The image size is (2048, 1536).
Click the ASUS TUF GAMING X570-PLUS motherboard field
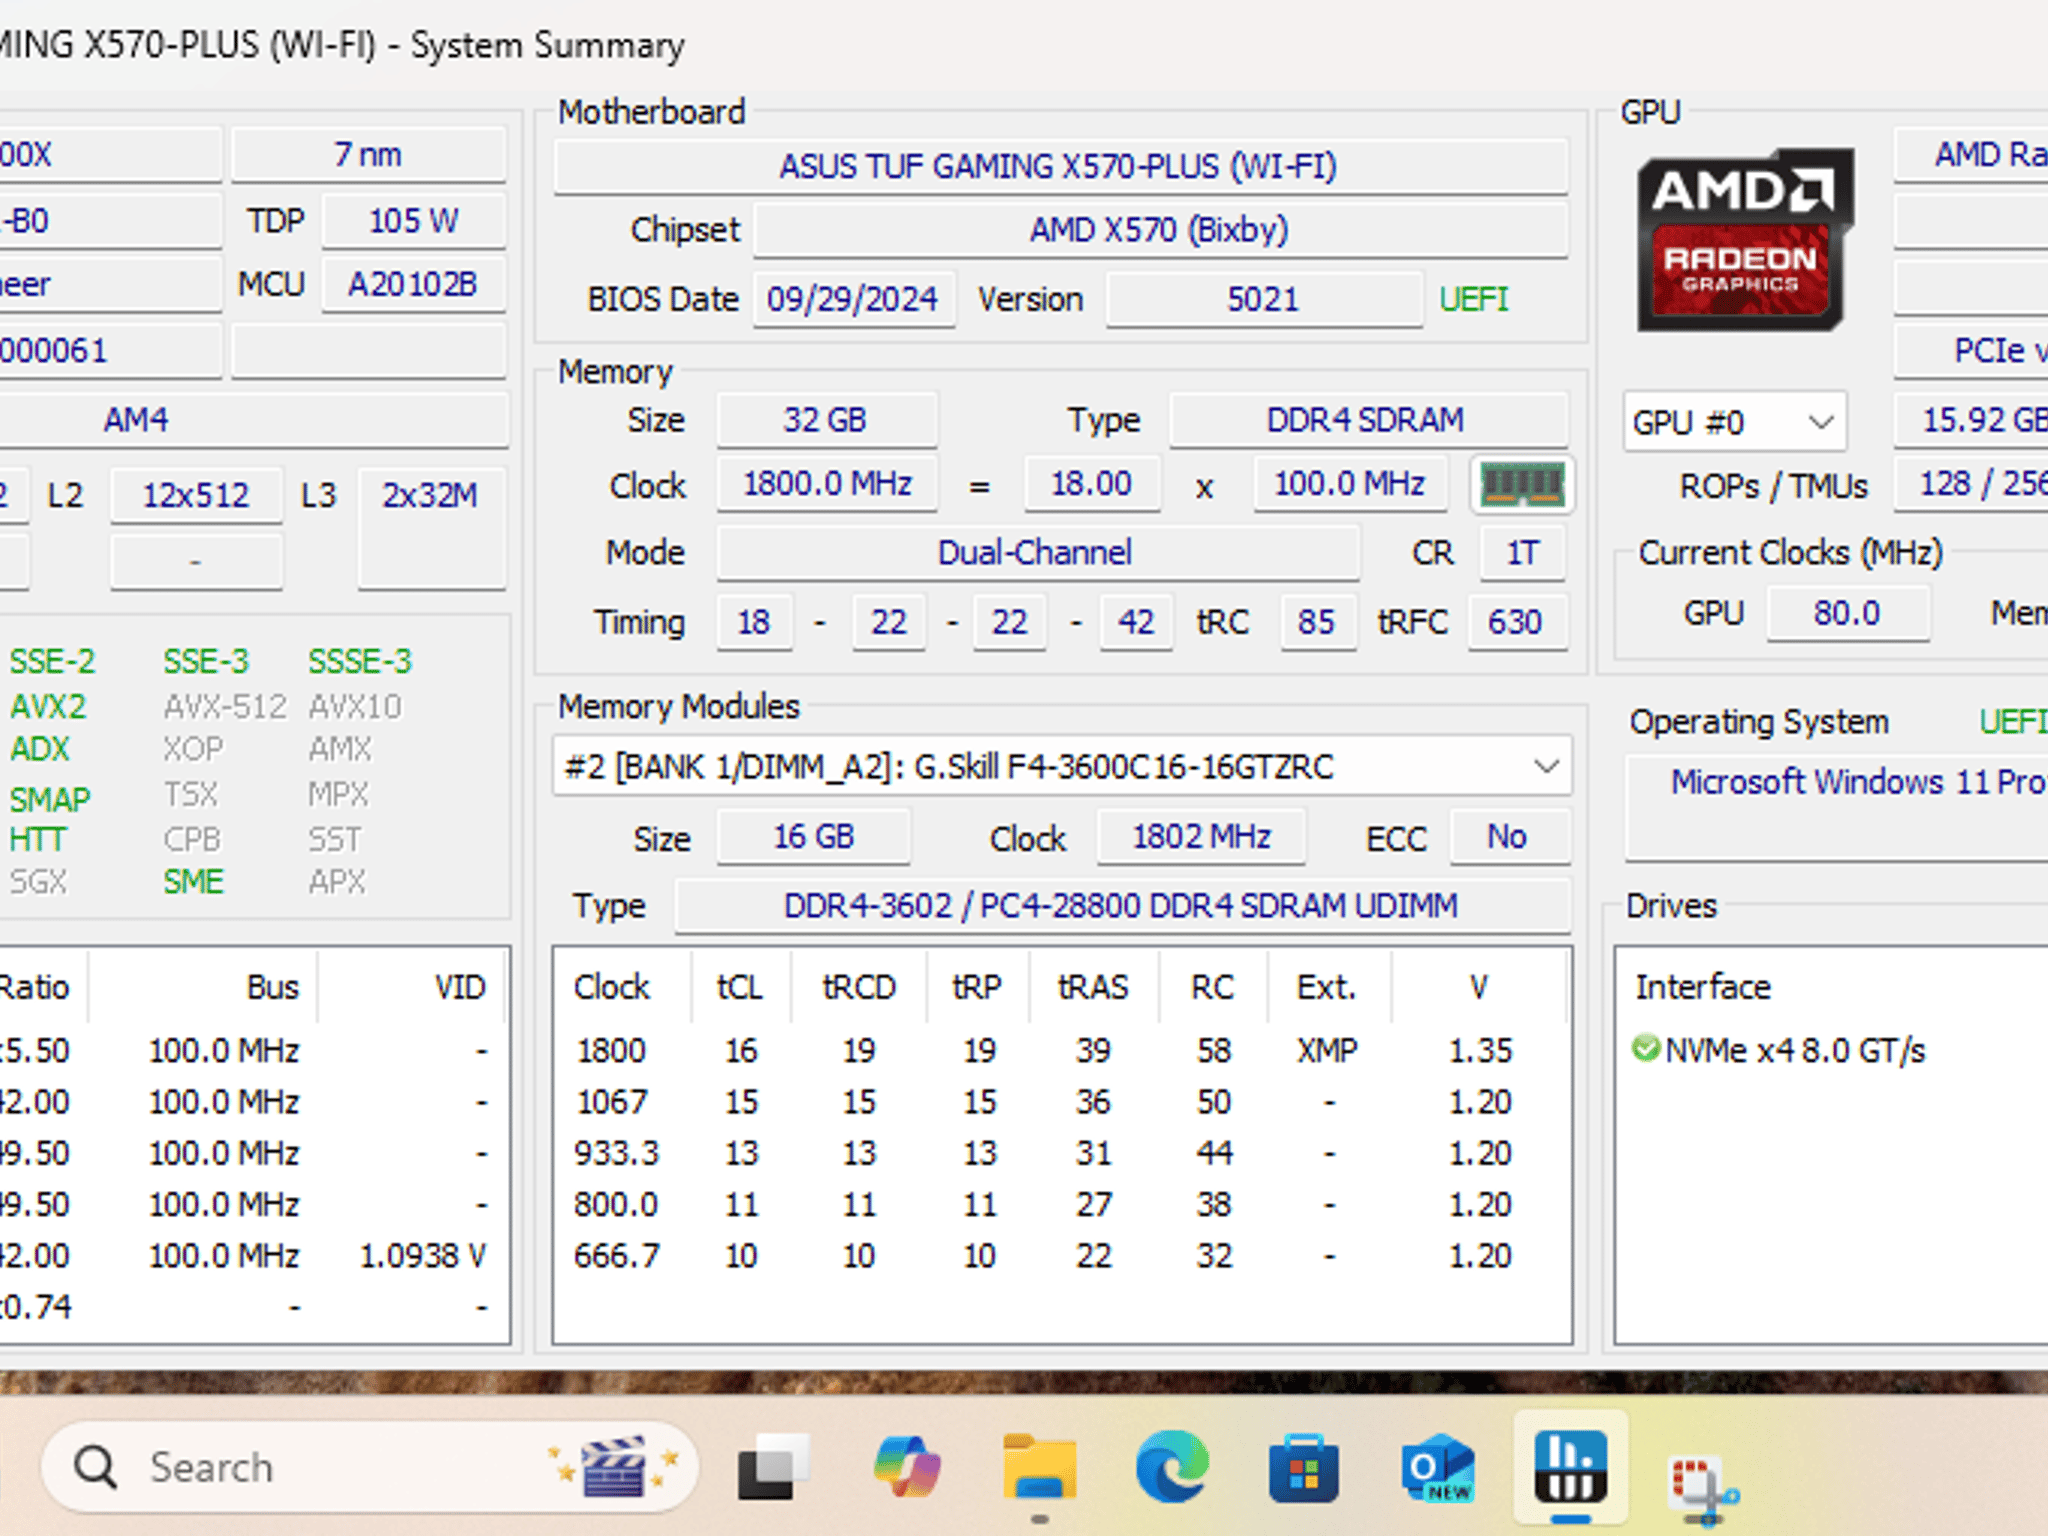[1060, 166]
